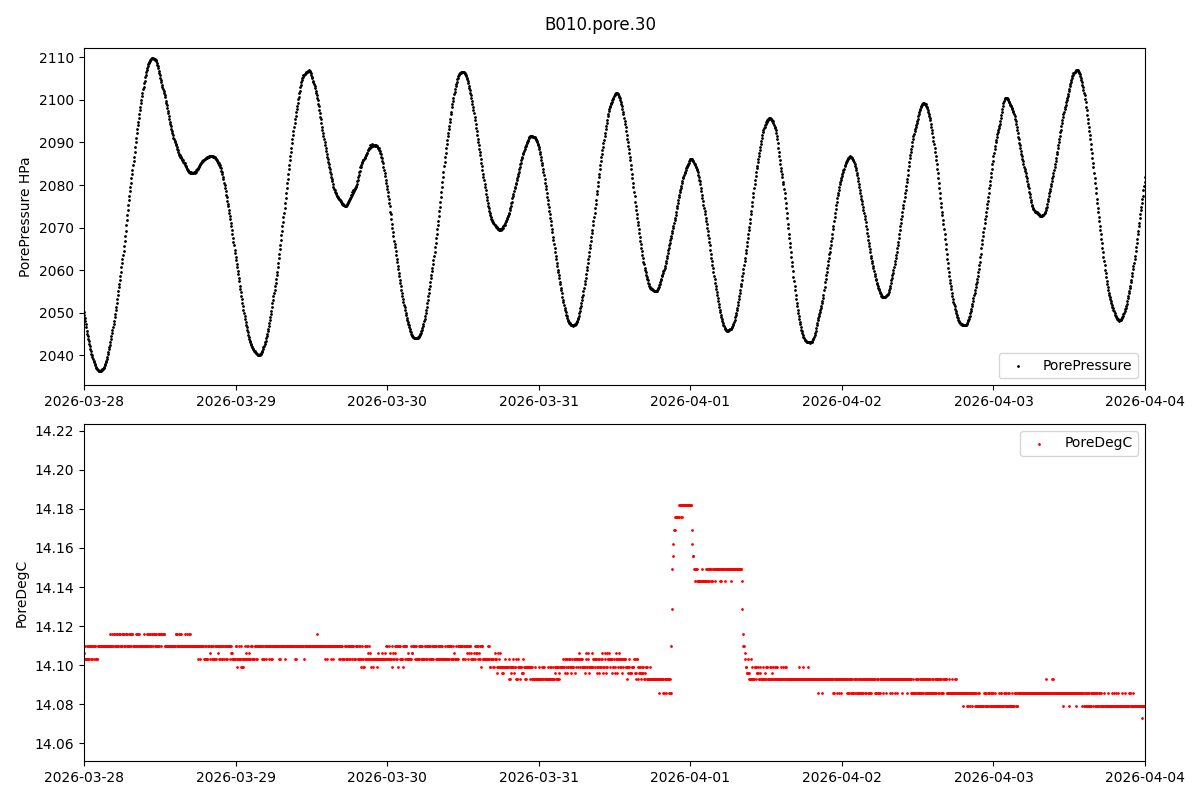Image resolution: width=1200 pixels, height=800 pixels.
Task: Click the 2110 tick on pressure axis
Action: (56, 58)
